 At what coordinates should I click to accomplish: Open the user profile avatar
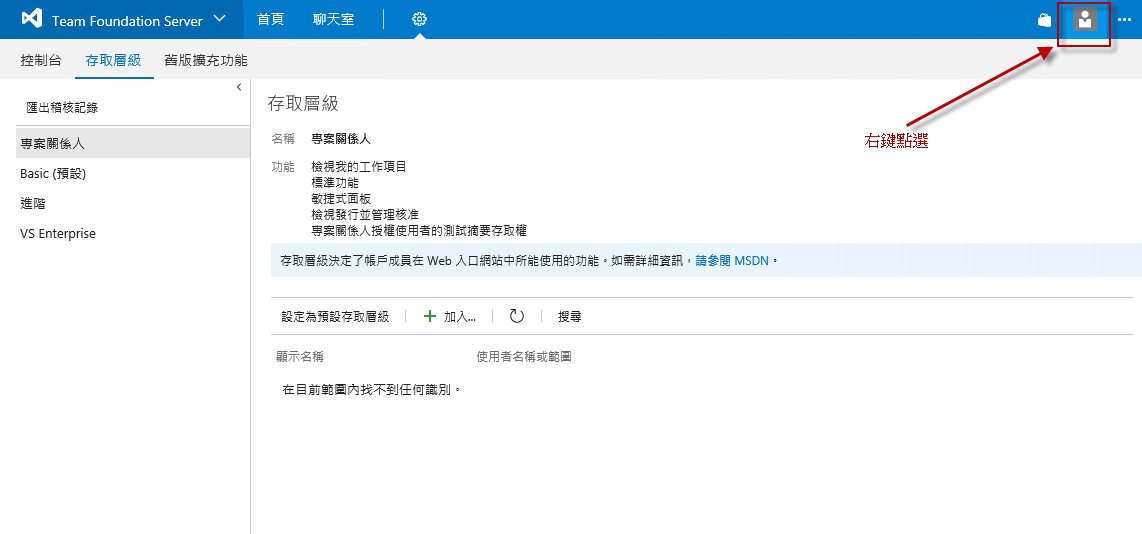click(x=1084, y=20)
